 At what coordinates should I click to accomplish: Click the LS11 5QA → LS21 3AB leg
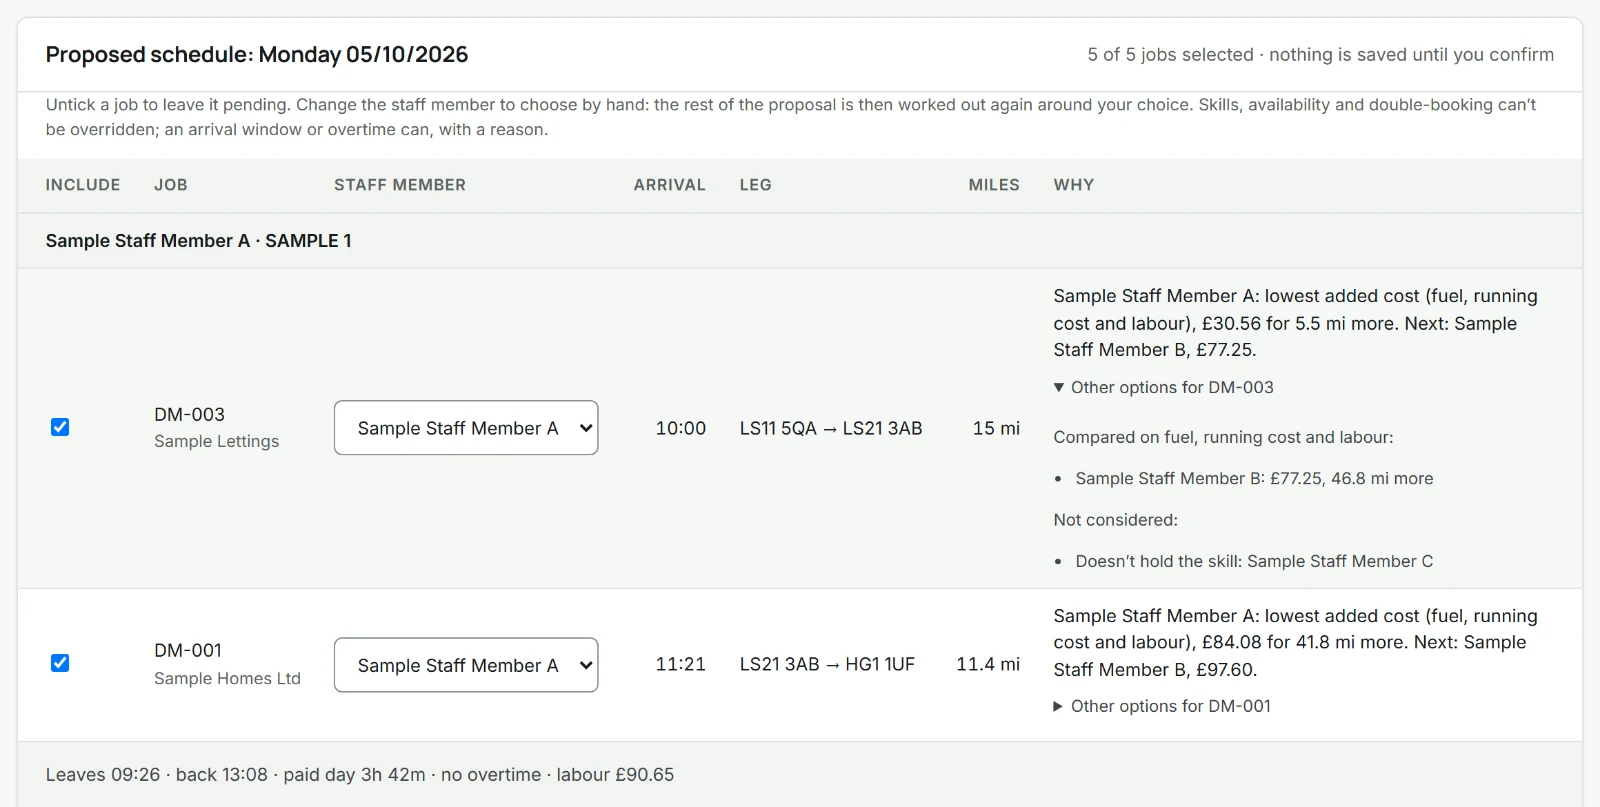click(831, 428)
